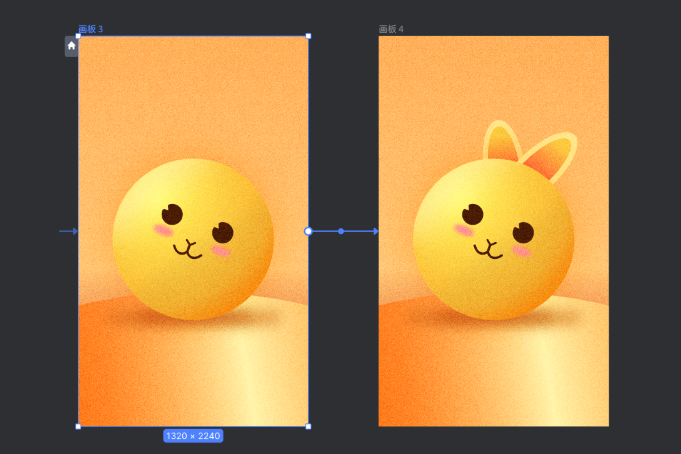Select the 画板 4 artboard title
Viewport: 681px width, 454px height.
(391, 29)
